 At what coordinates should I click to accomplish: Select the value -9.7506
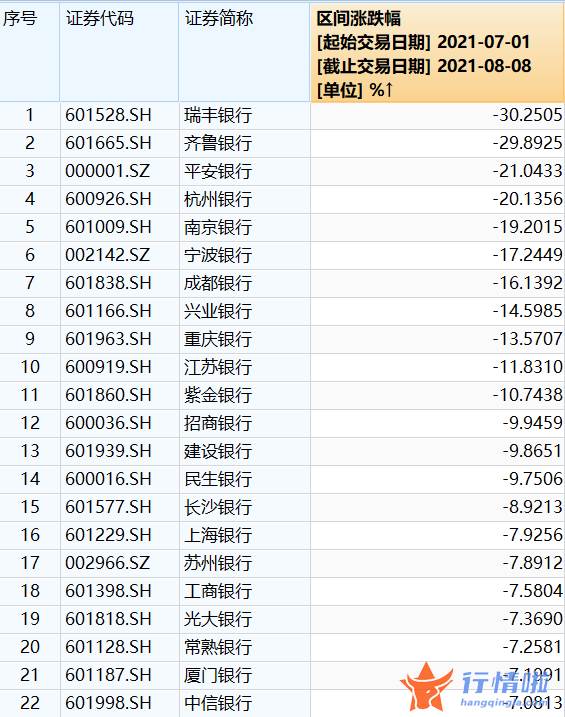pyautogui.click(x=533, y=479)
